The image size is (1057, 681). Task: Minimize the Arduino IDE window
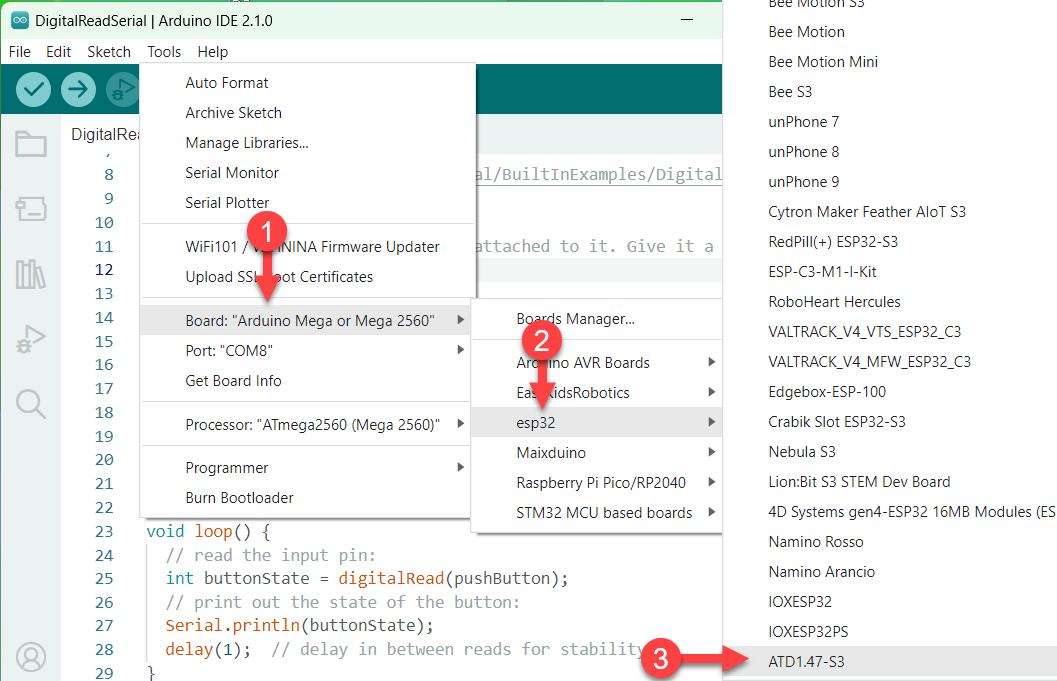[x=687, y=20]
